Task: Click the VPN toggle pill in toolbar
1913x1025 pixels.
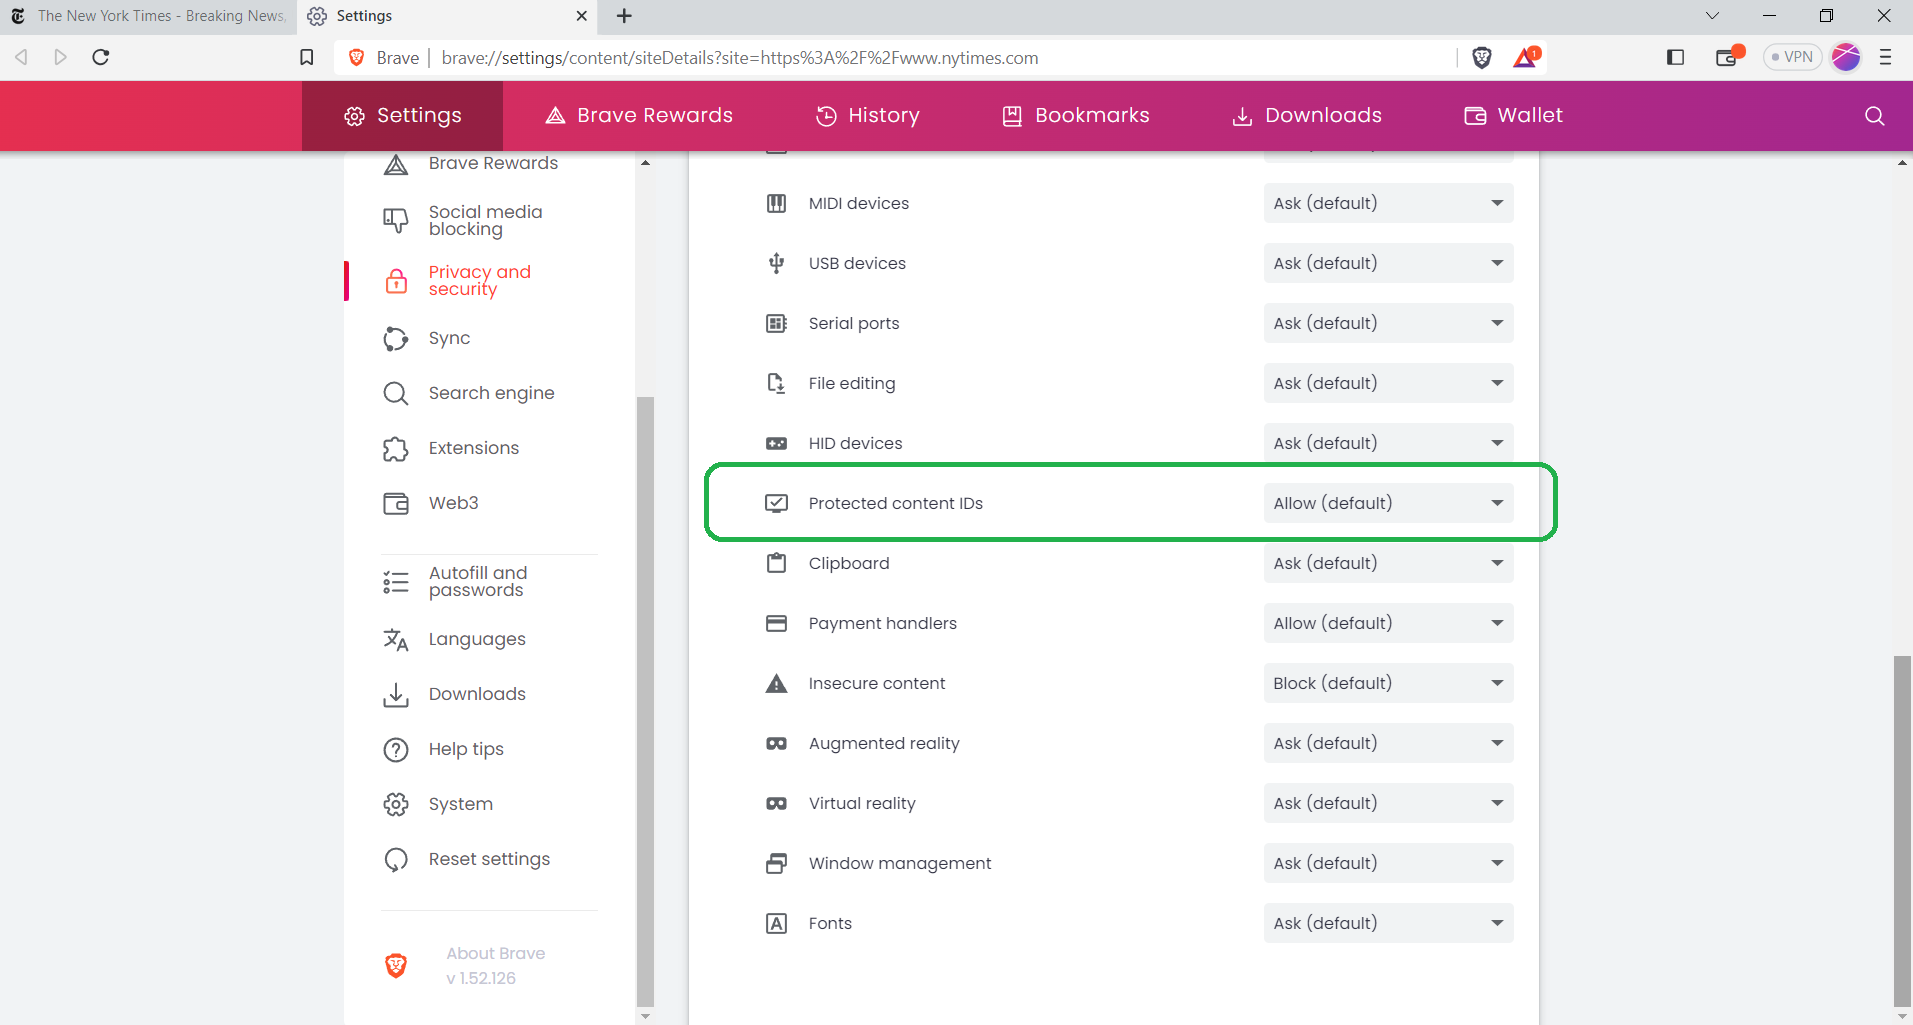Action: 1792,57
